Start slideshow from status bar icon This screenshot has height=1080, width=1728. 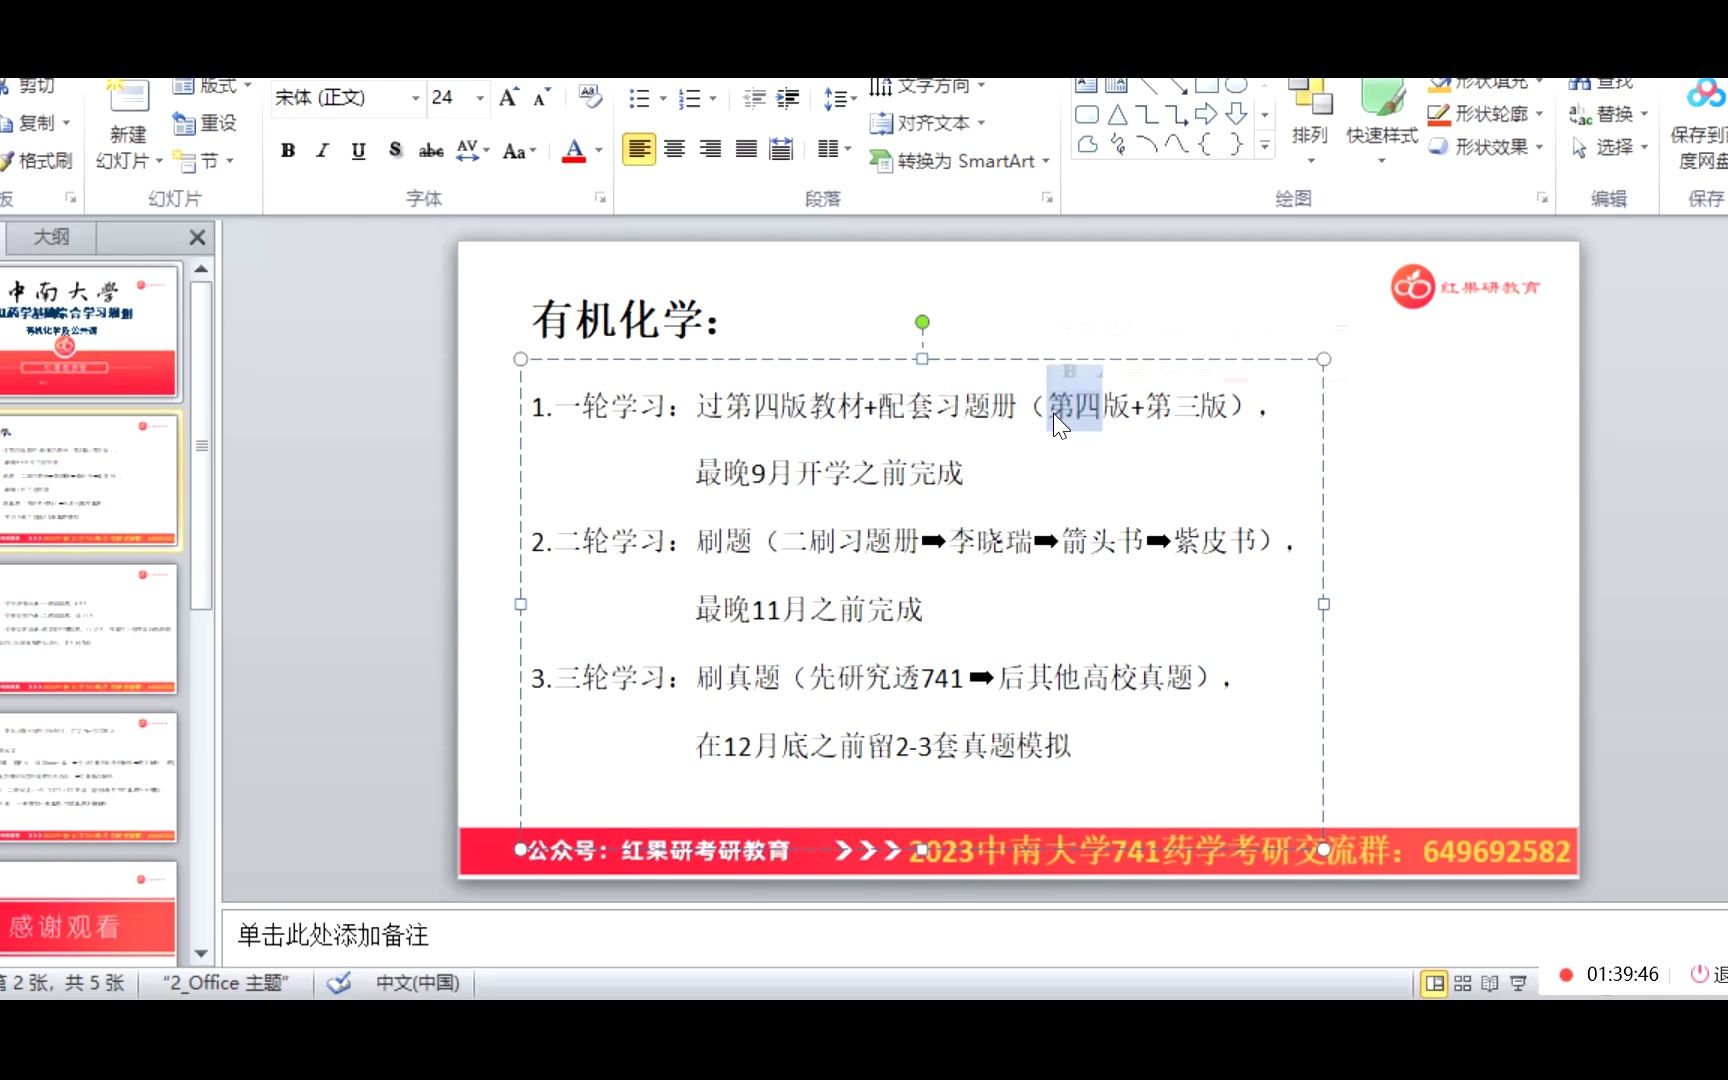click(1518, 983)
